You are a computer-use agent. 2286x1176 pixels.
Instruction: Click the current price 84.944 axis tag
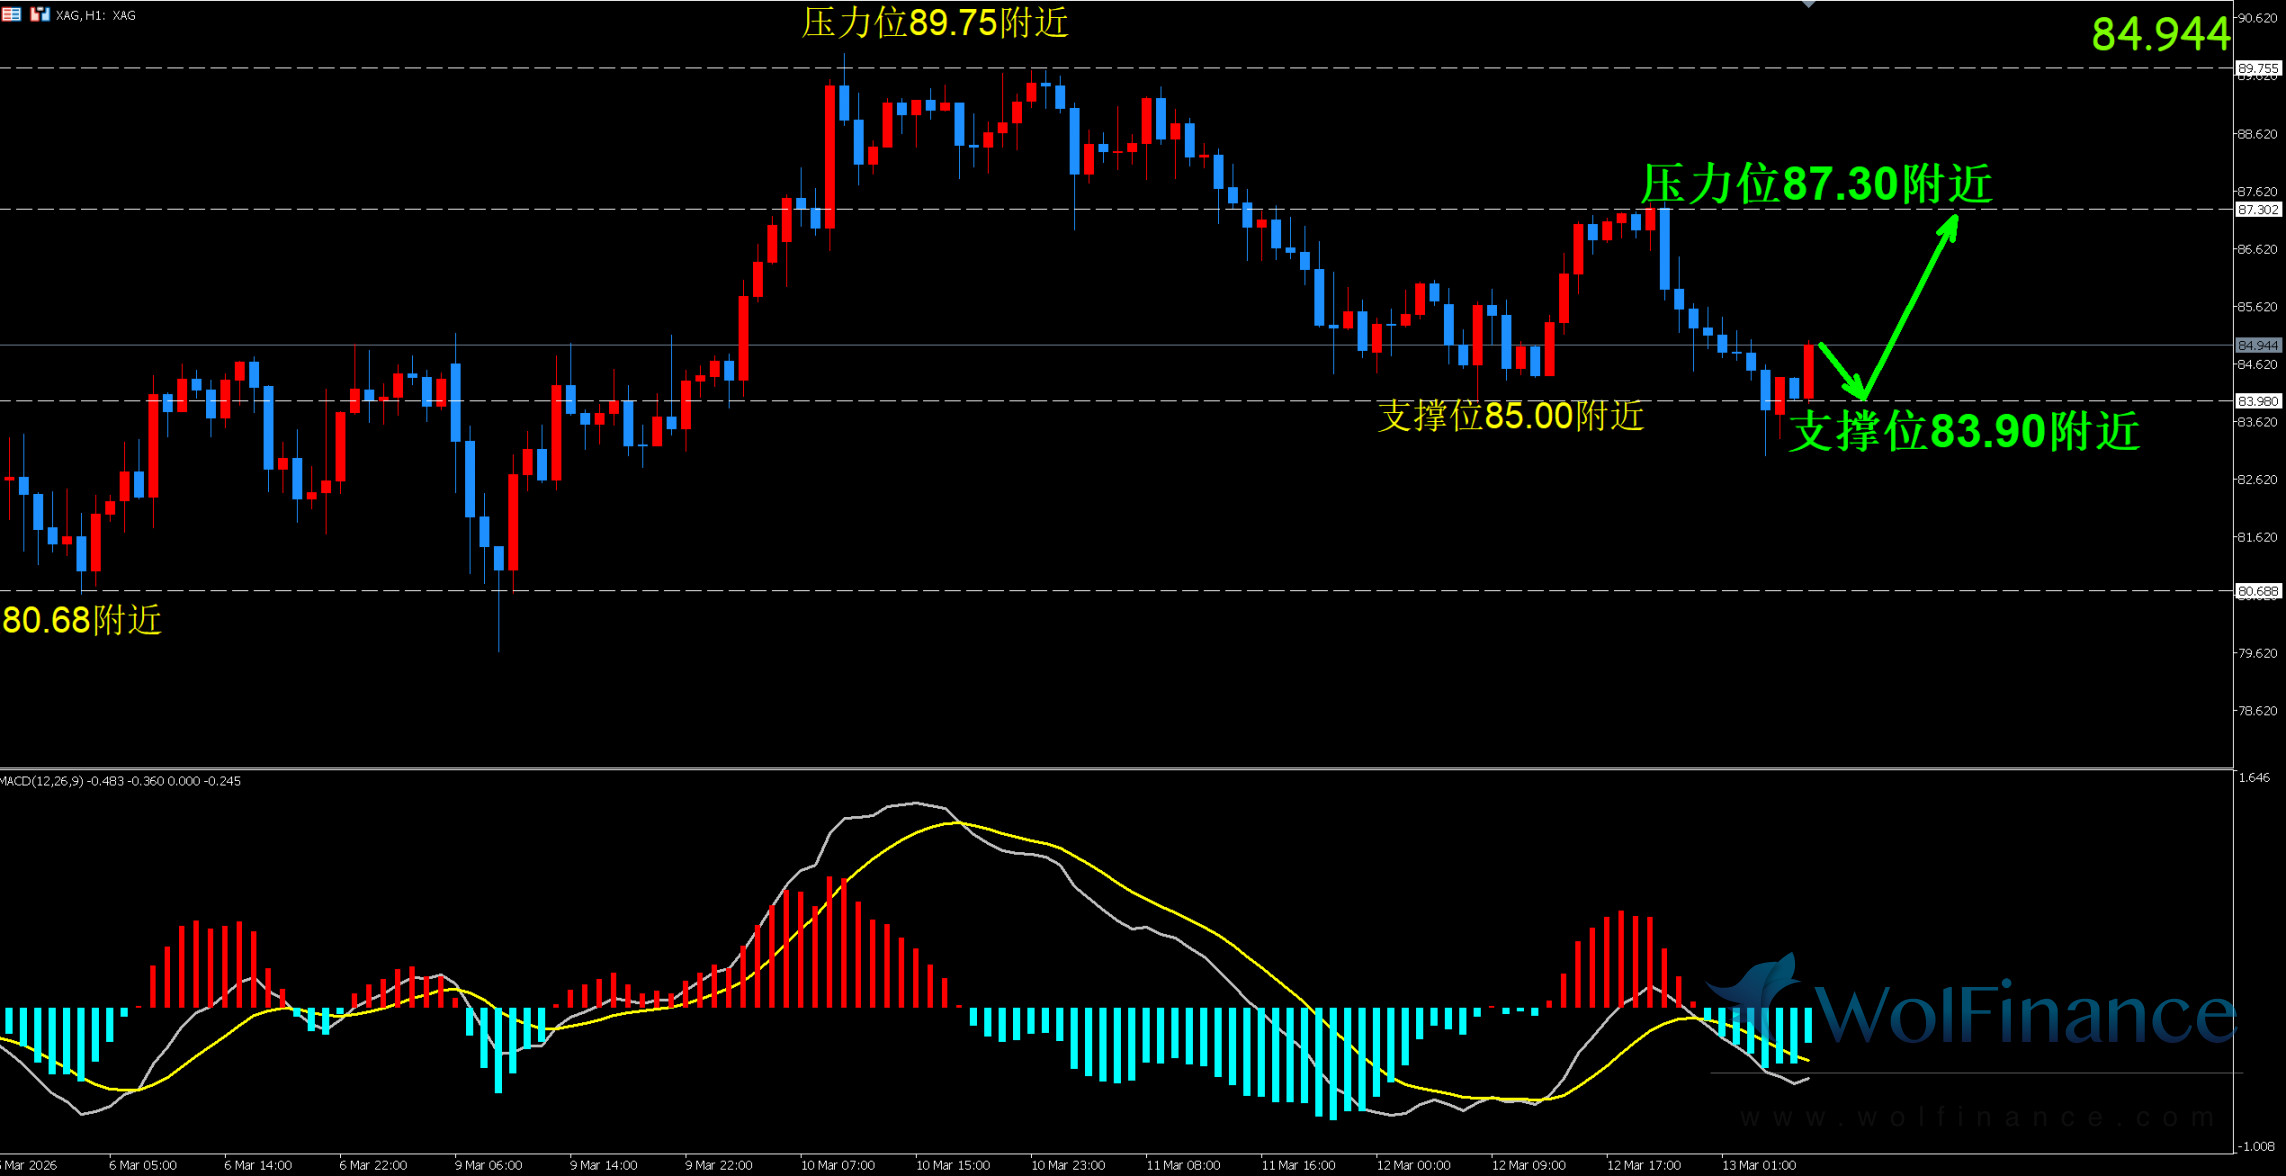pos(2258,346)
